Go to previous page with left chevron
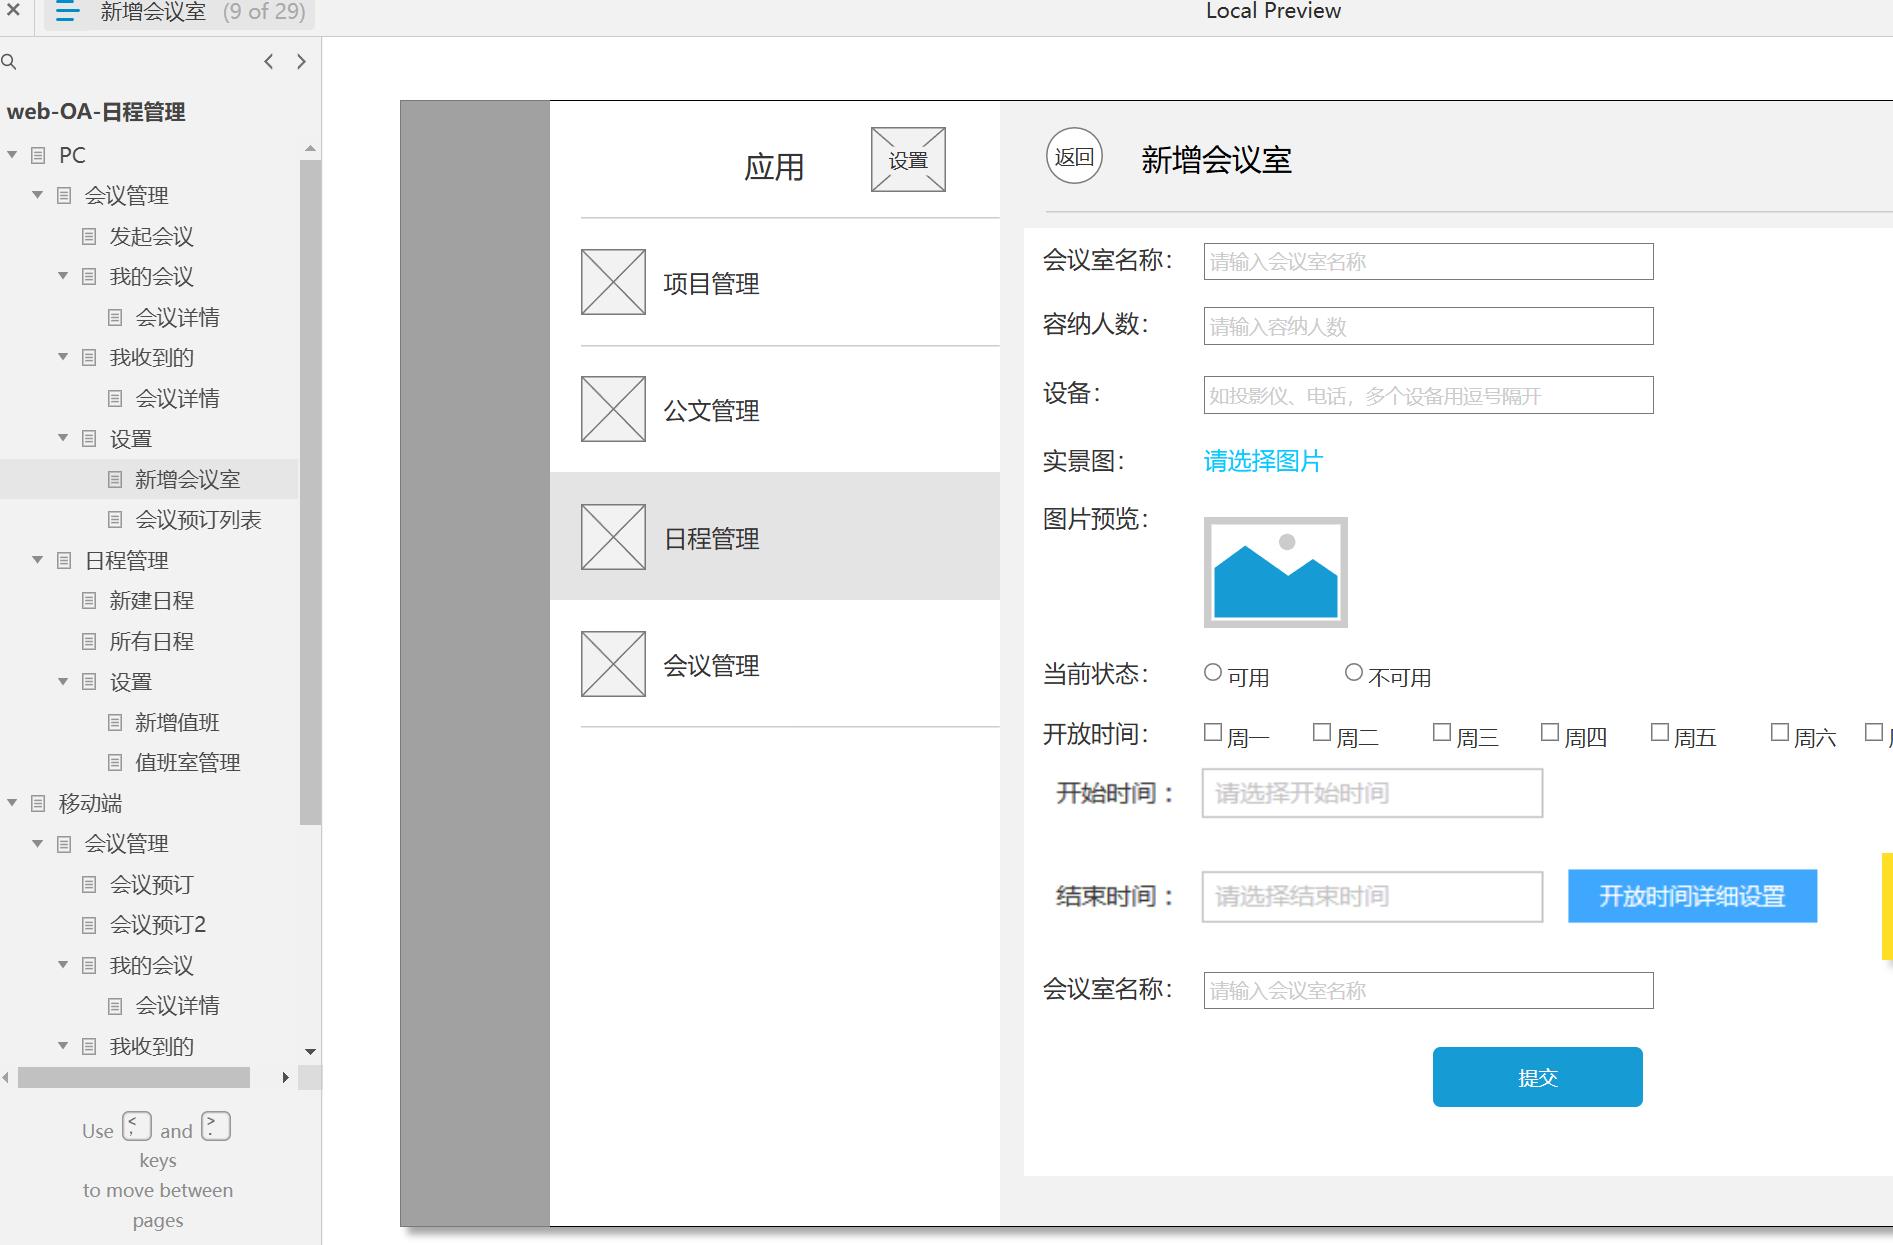The width and height of the screenshot is (1893, 1245). [268, 62]
